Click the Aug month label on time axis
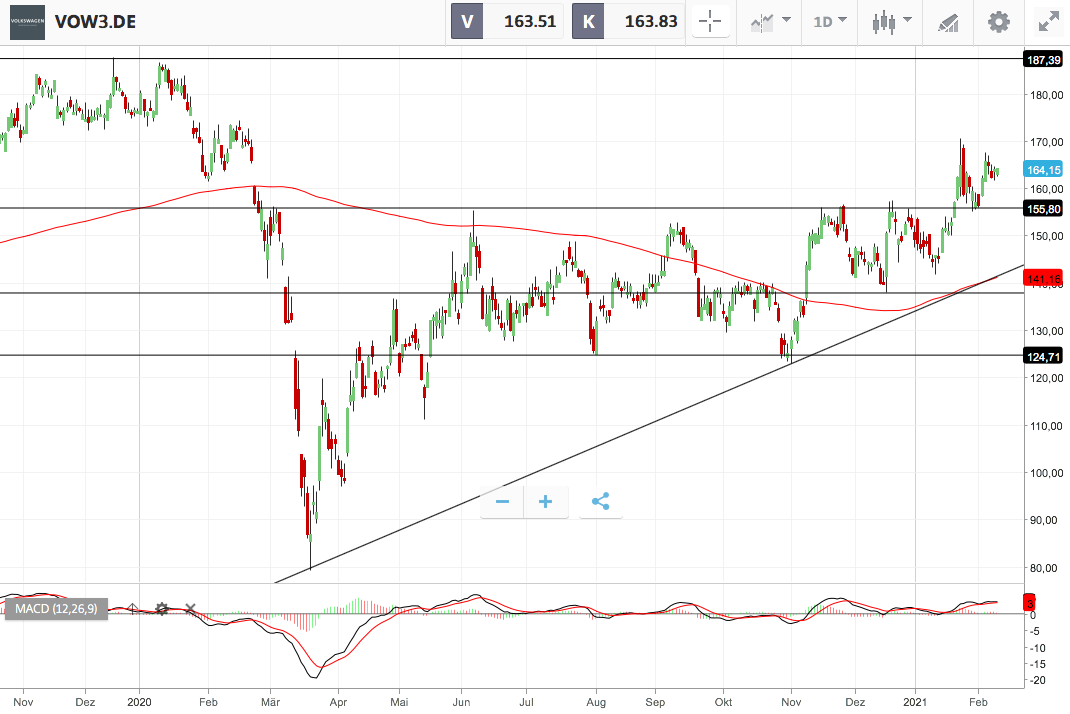This screenshot has height=714, width=1070. click(596, 702)
